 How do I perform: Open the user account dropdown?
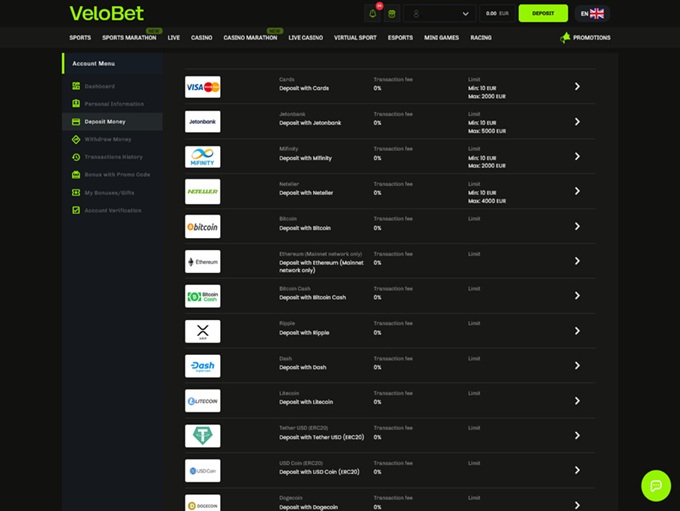[x=441, y=14]
